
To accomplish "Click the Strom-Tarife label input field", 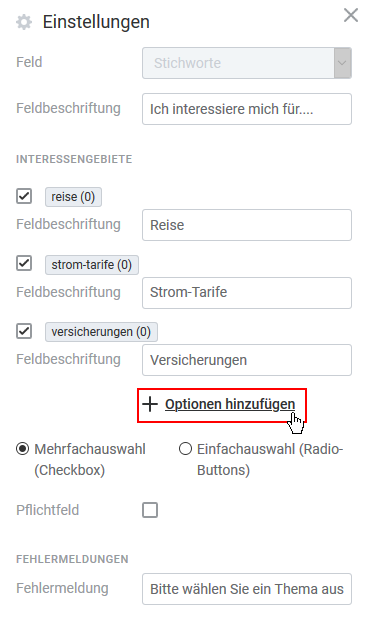I will click(247, 293).
